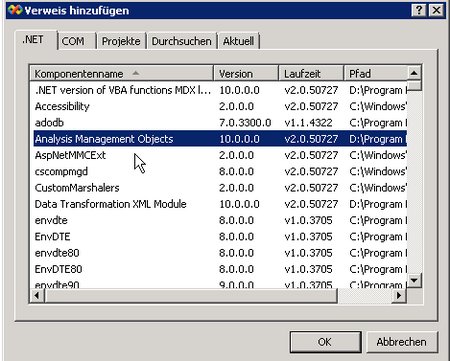This screenshot has height=361, width=450.
Task: Click the sort arrow in Komponentenname header
Action: click(136, 73)
